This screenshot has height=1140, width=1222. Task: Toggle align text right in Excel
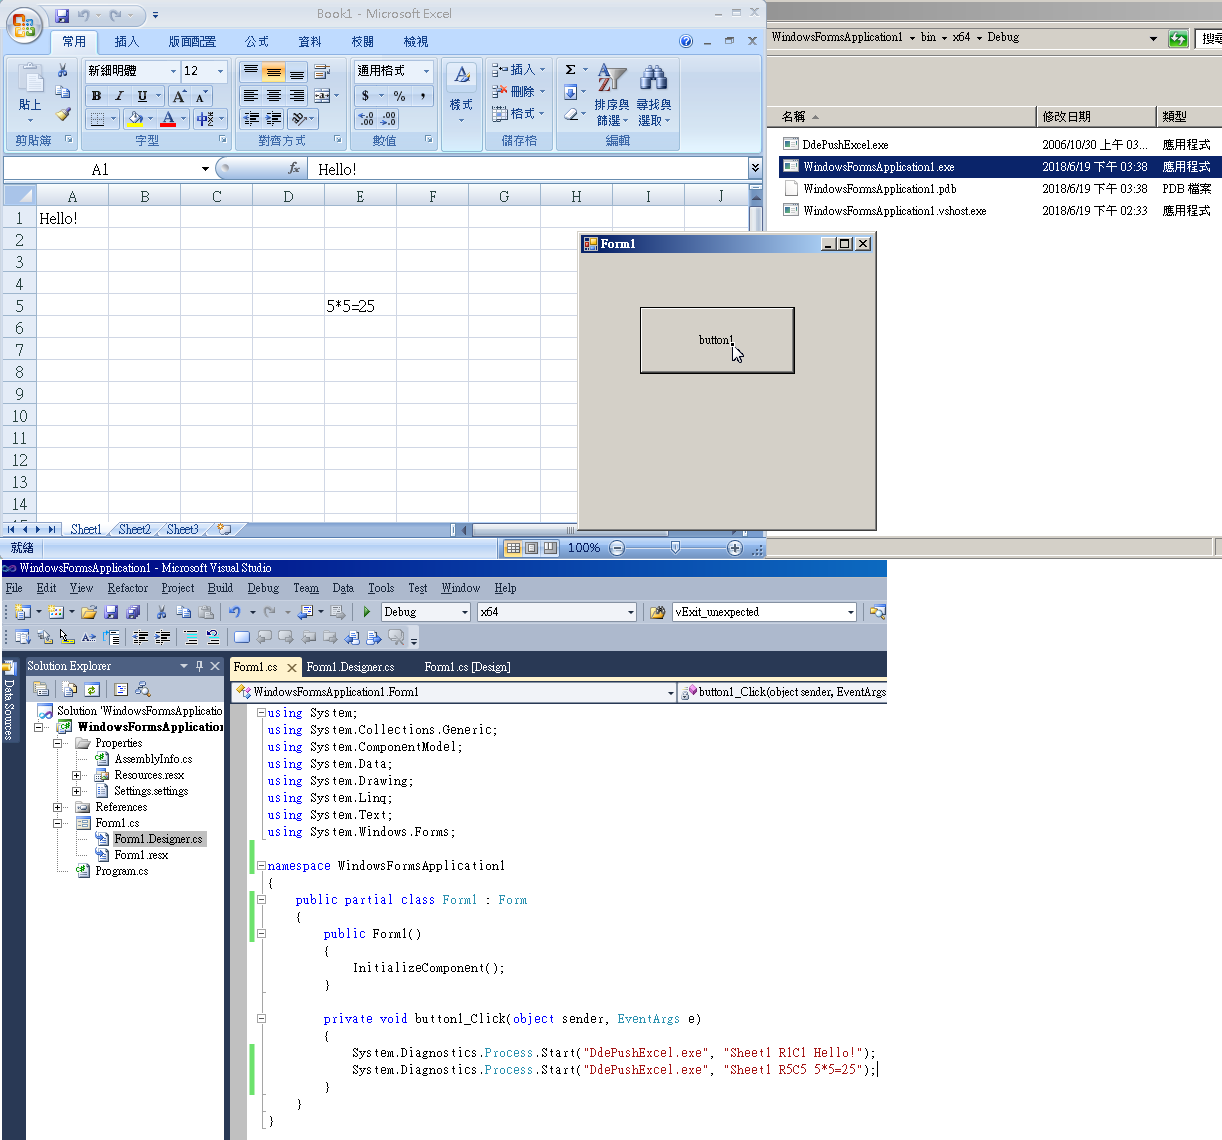click(x=297, y=96)
